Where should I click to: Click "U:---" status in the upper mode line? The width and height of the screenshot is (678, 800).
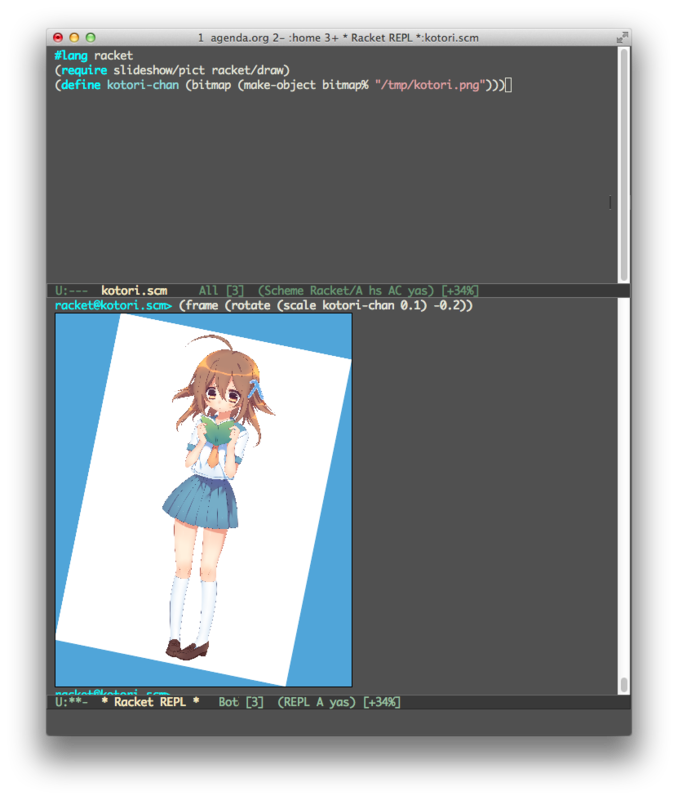click(x=71, y=291)
